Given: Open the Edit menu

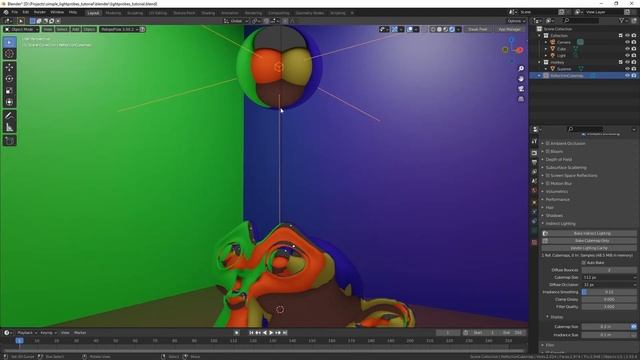Looking at the screenshot, I should pyautogui.click(x=26, y=13).
